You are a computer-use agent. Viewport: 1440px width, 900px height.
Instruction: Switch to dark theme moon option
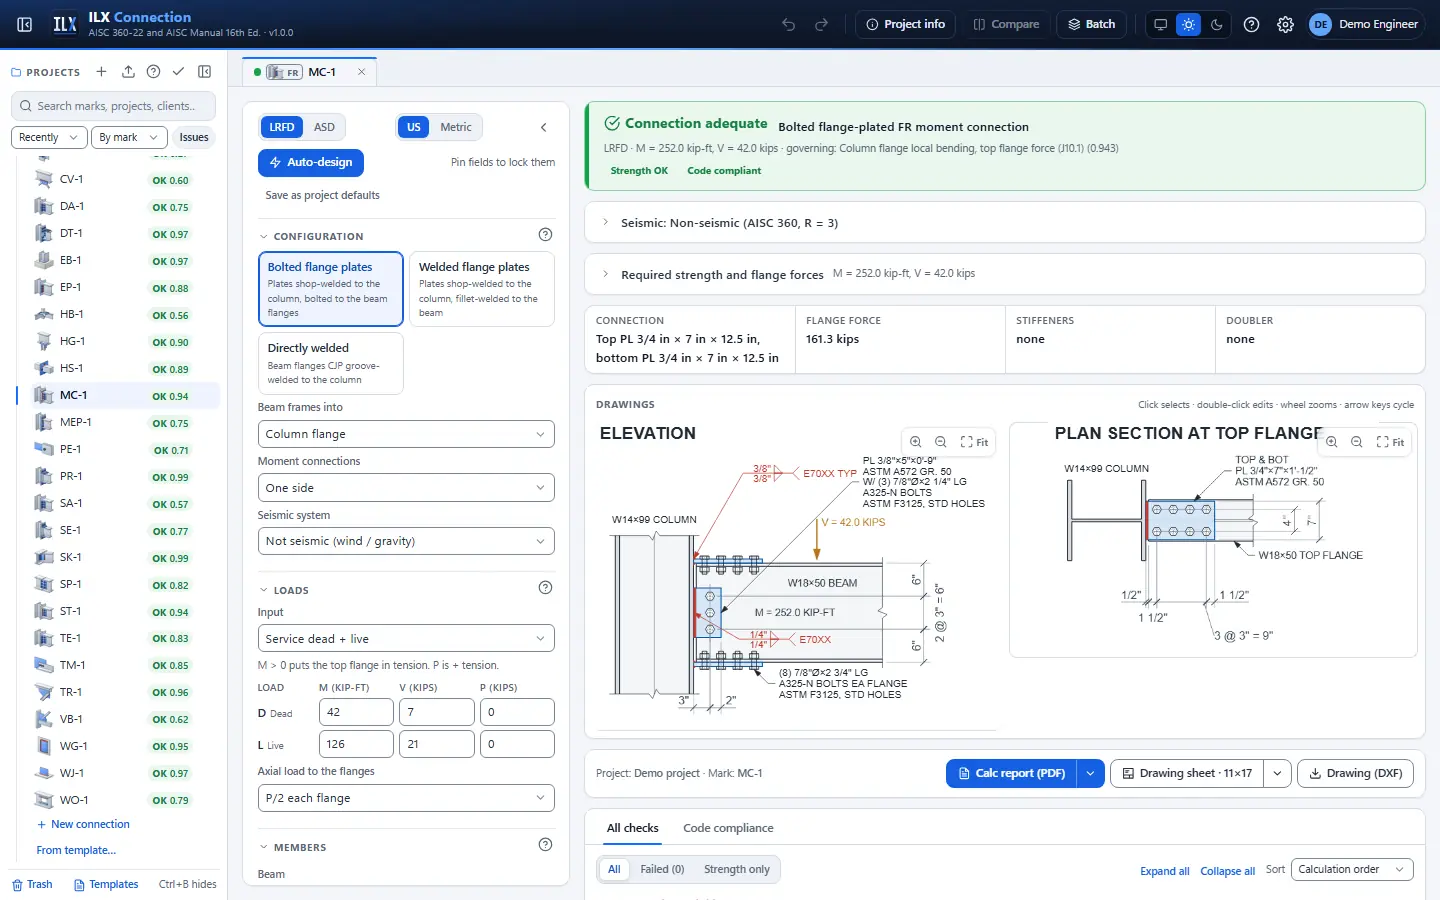pyautogui.click(x=1217, y=24)
